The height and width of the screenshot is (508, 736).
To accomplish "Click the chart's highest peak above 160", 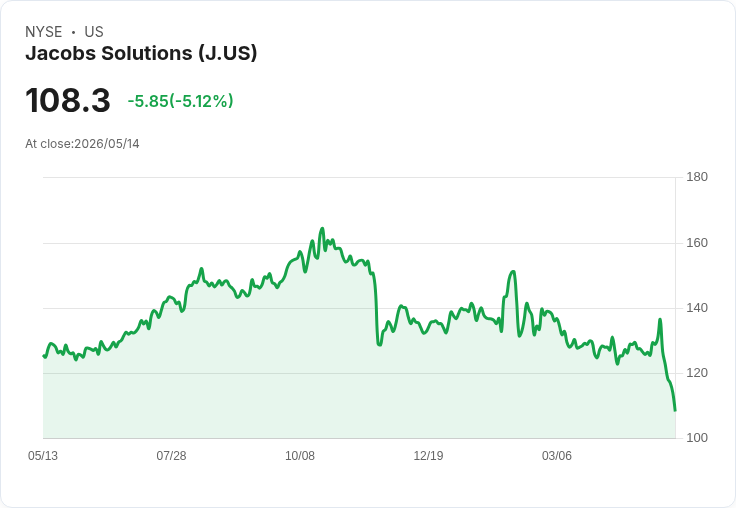I will pyautogui.click(x=322, y=229).
